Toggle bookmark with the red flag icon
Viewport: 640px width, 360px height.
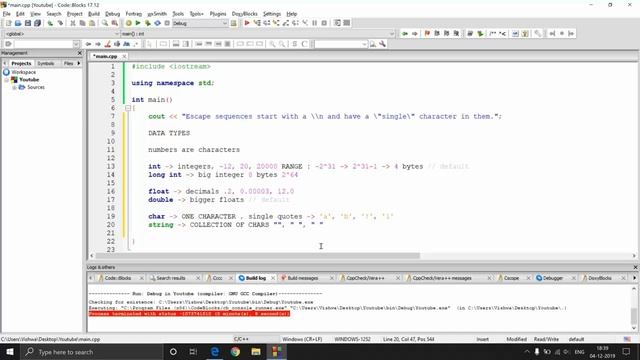point(427,33)
